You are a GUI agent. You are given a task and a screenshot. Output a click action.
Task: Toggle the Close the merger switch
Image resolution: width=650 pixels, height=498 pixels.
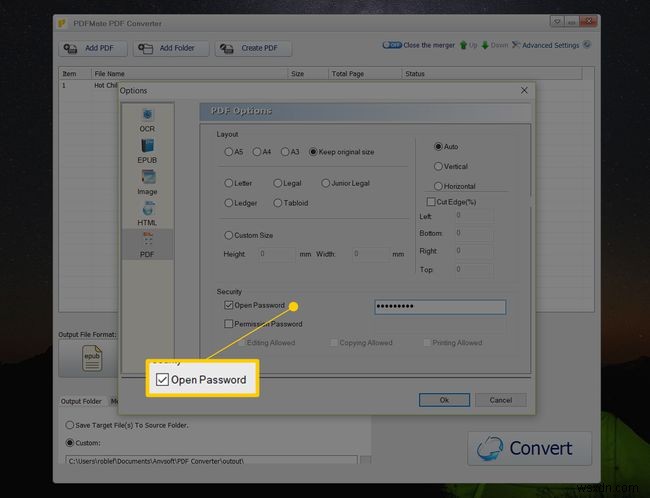pos(392,45)
